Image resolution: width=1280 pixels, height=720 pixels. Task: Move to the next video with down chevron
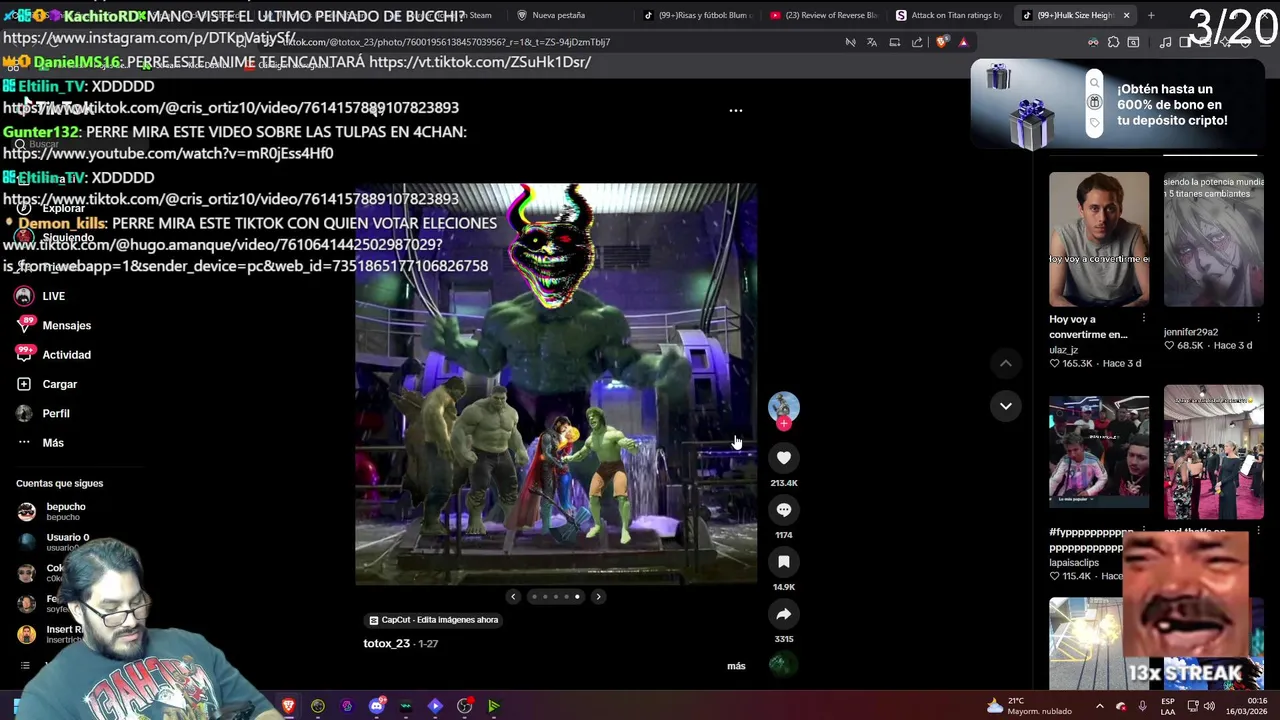[x=1006, y=406]
